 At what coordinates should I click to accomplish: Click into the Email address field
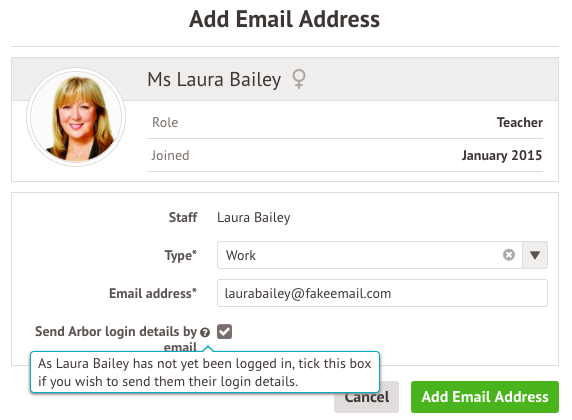[x=382, y=293]
